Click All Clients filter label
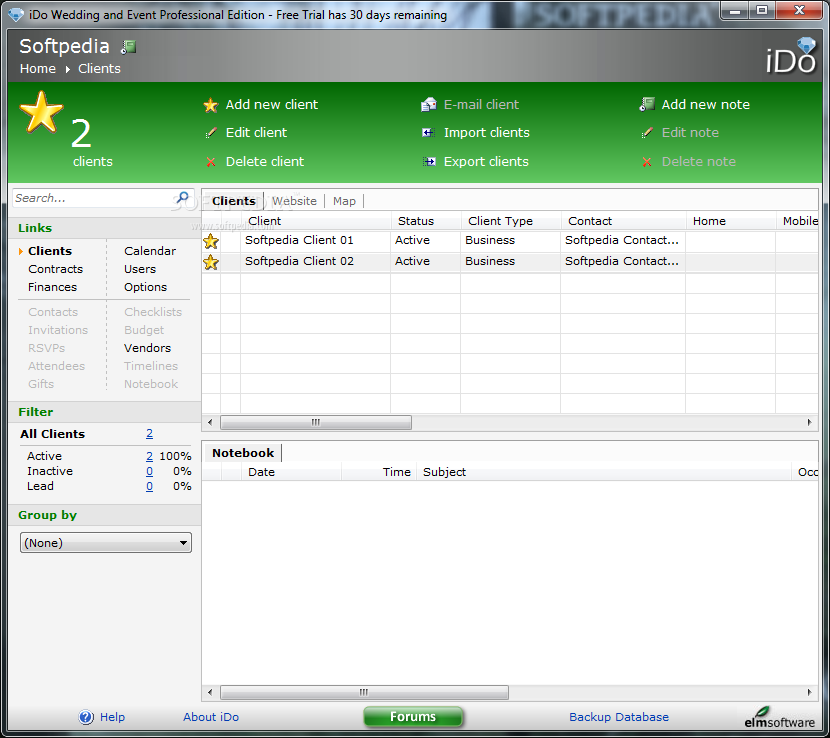The image size is (830, 738). [x=52, y=434]
